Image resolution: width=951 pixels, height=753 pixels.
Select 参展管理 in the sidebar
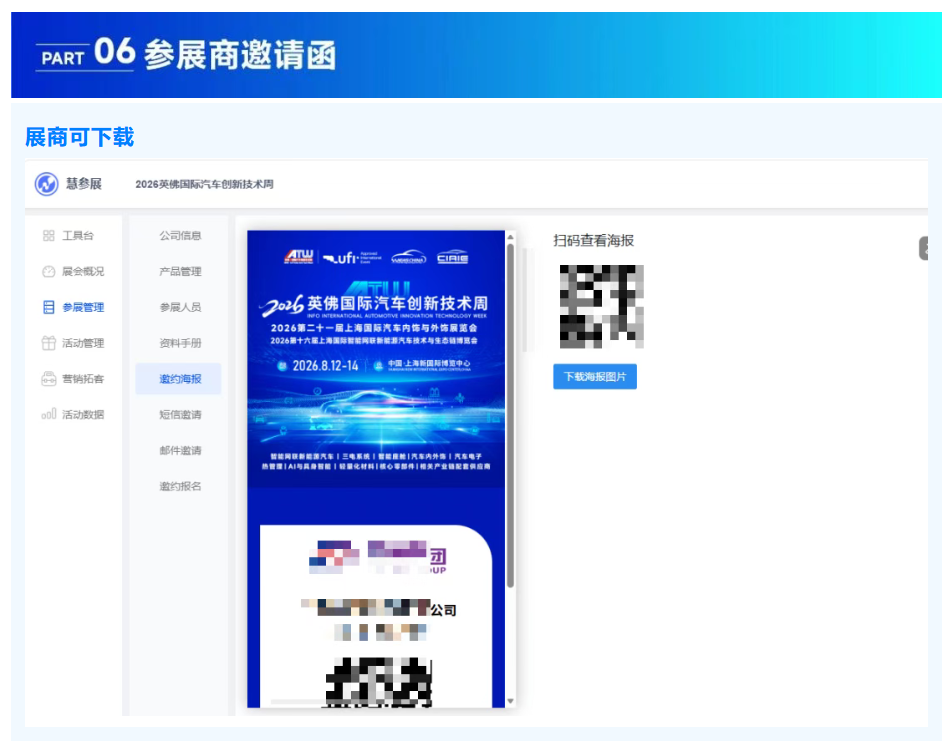(x=83, y=307)
